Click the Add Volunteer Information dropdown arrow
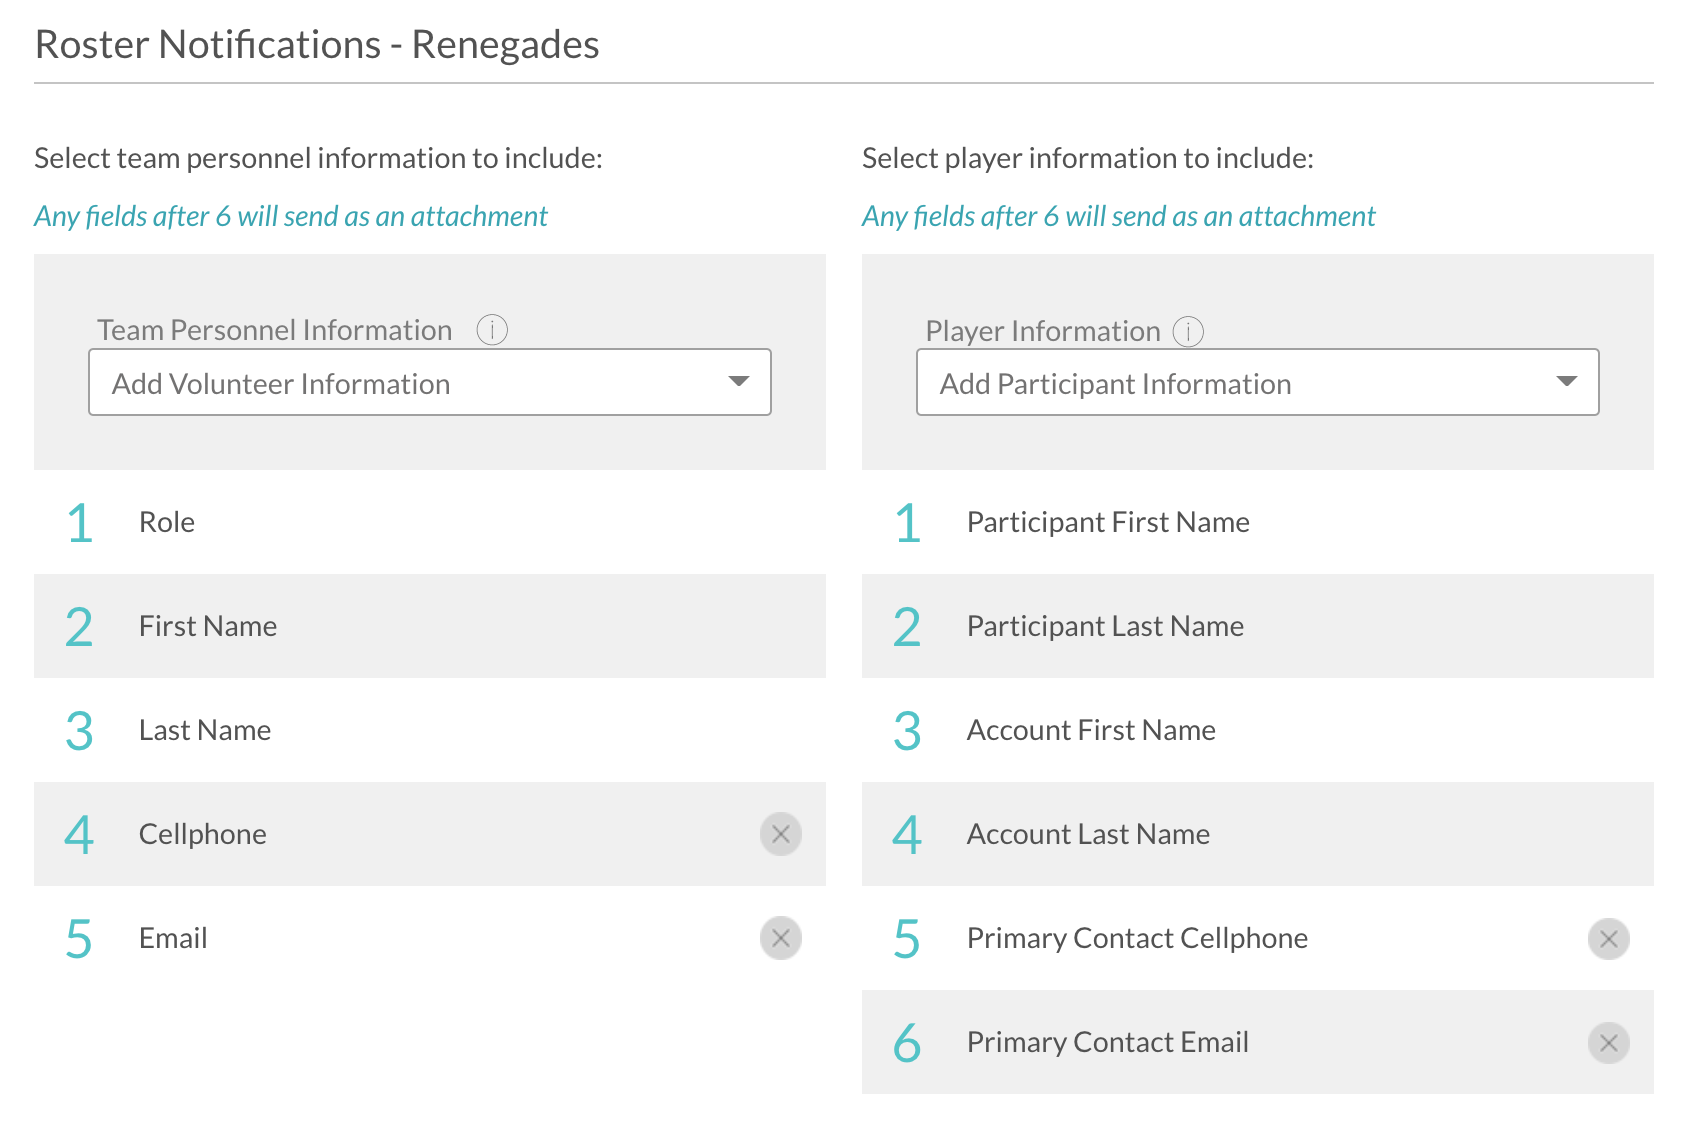Viewport: 1694px width, 1122px height. [x=739, y=382]
